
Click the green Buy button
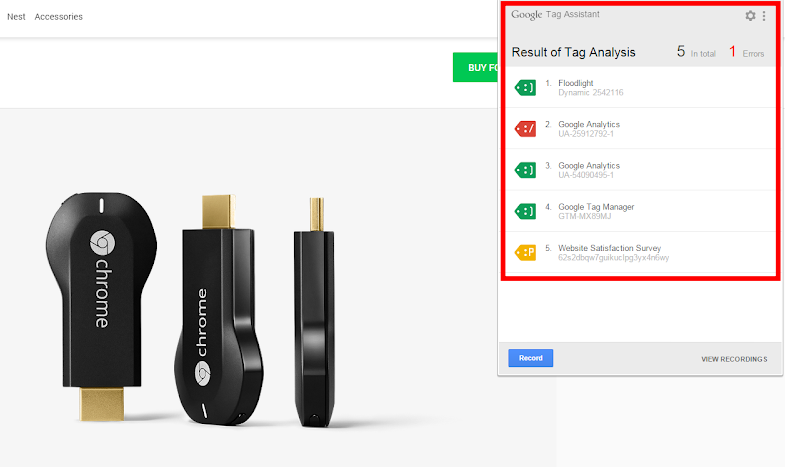[x=475, y=68]
